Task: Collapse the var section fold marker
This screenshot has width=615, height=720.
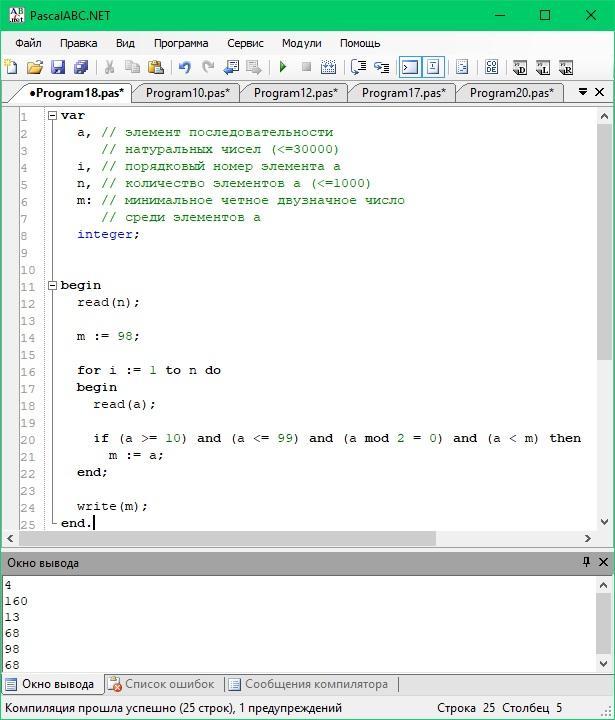Action: pos(53,115)
